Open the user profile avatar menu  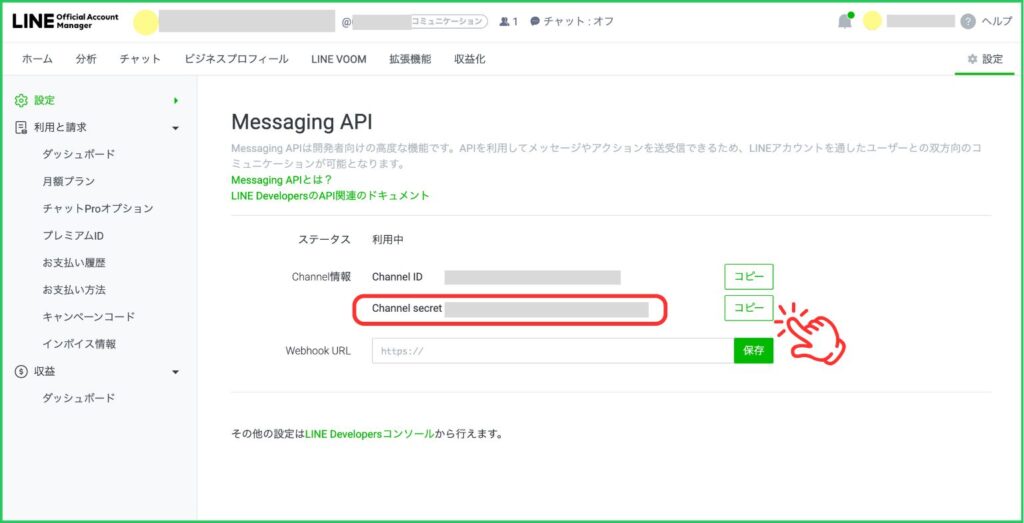(x=872, y=21)
